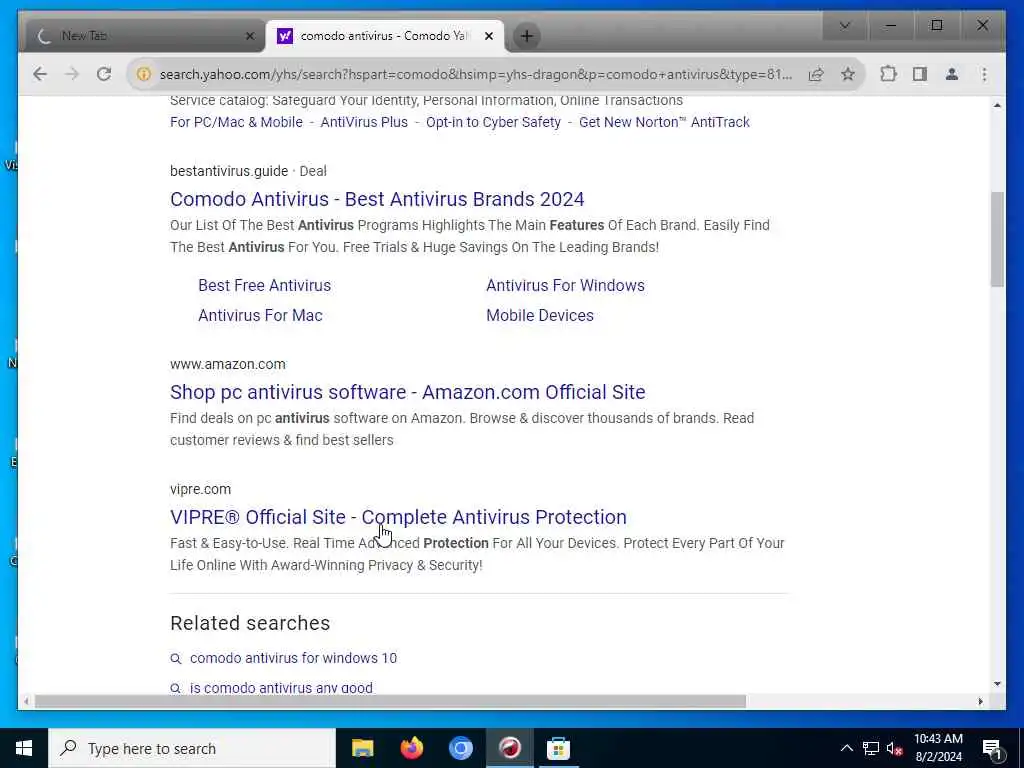
Task: Click the vipre.com domain text
Action: click(x=200, y=489)
